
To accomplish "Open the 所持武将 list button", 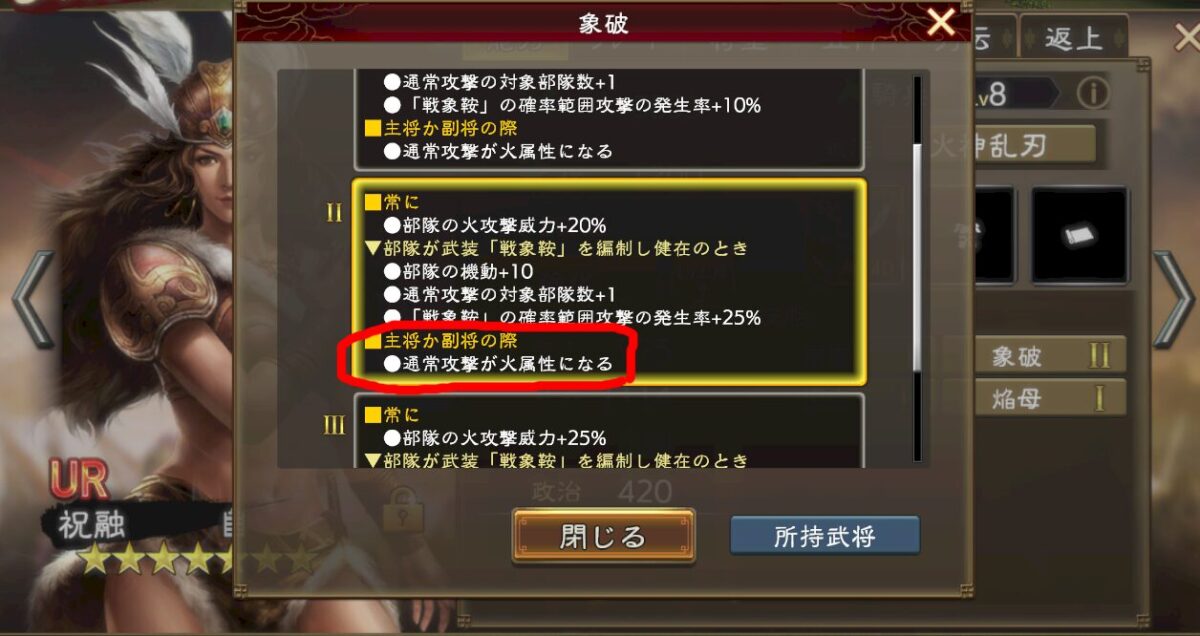I will pyautogui.click(x=825, y=536).
